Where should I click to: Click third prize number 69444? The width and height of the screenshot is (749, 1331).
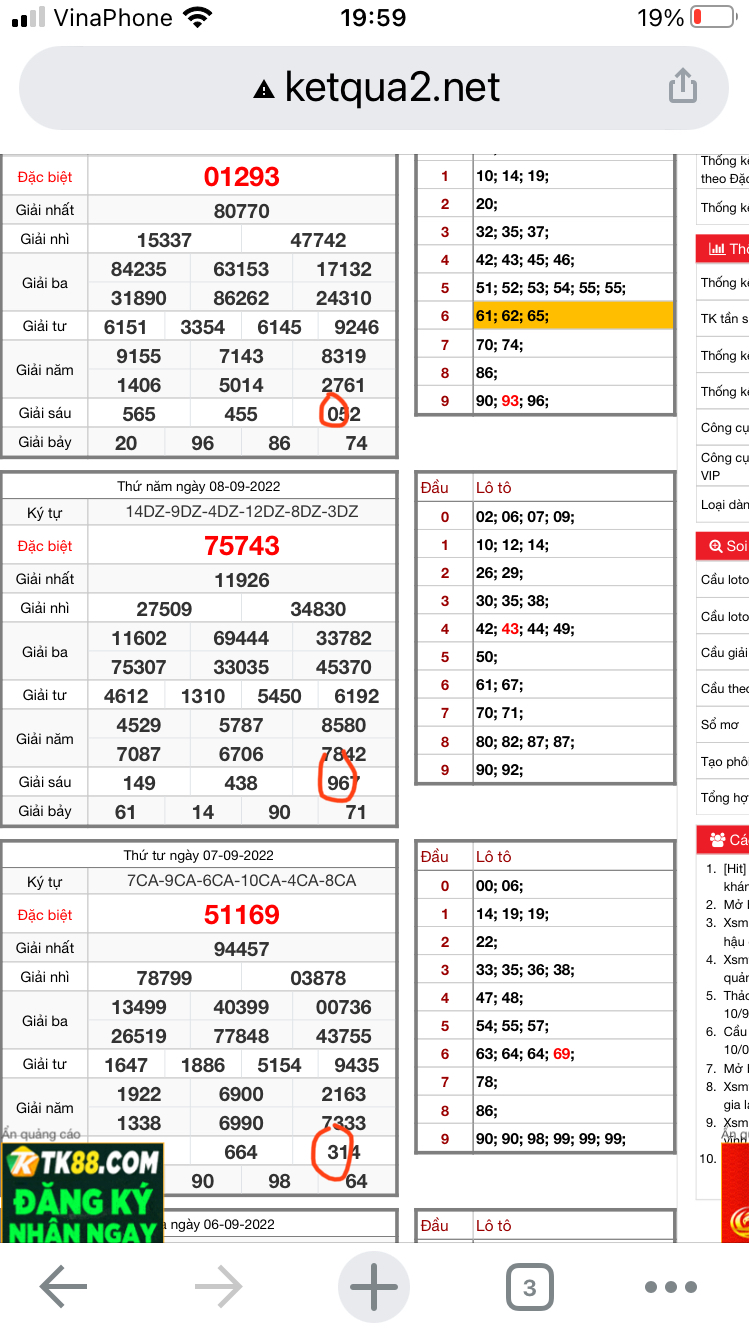tap(242, 638)
